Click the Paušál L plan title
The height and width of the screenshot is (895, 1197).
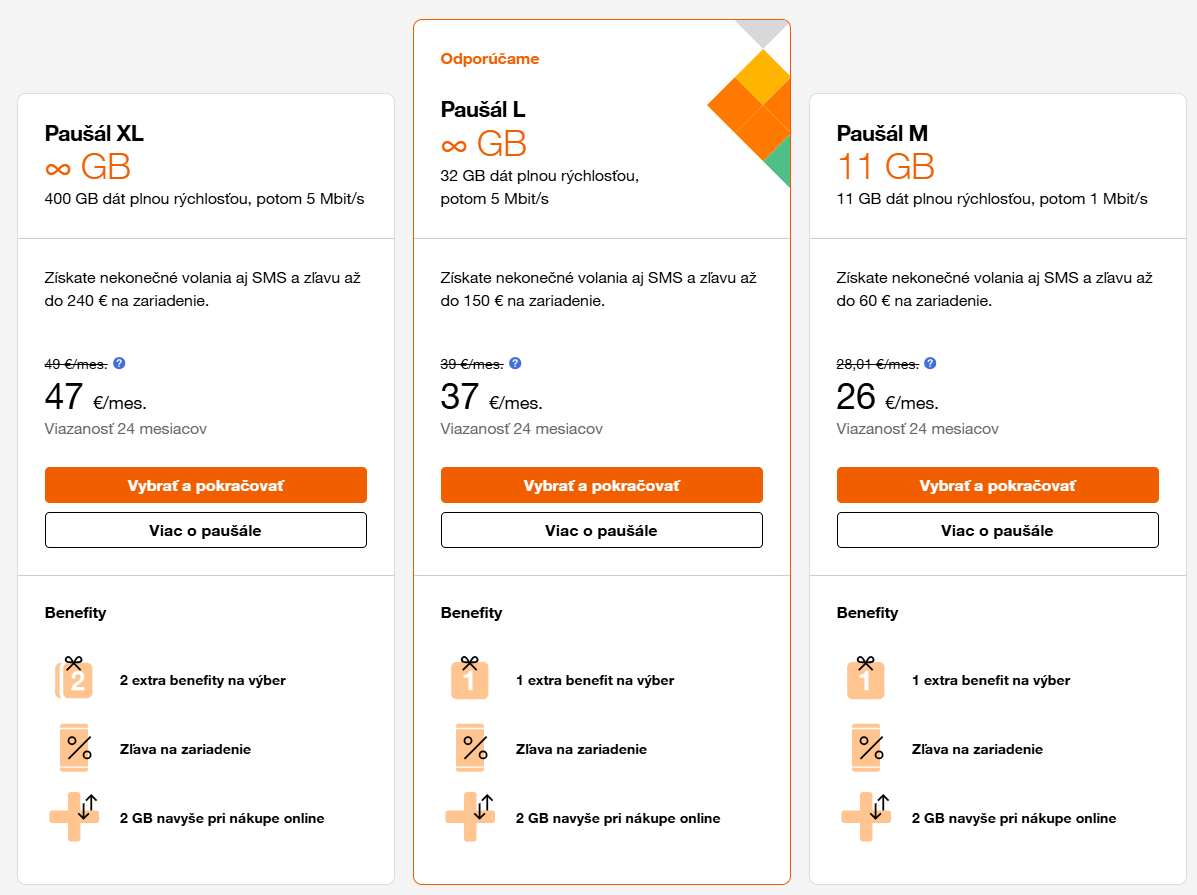(482, 110)
